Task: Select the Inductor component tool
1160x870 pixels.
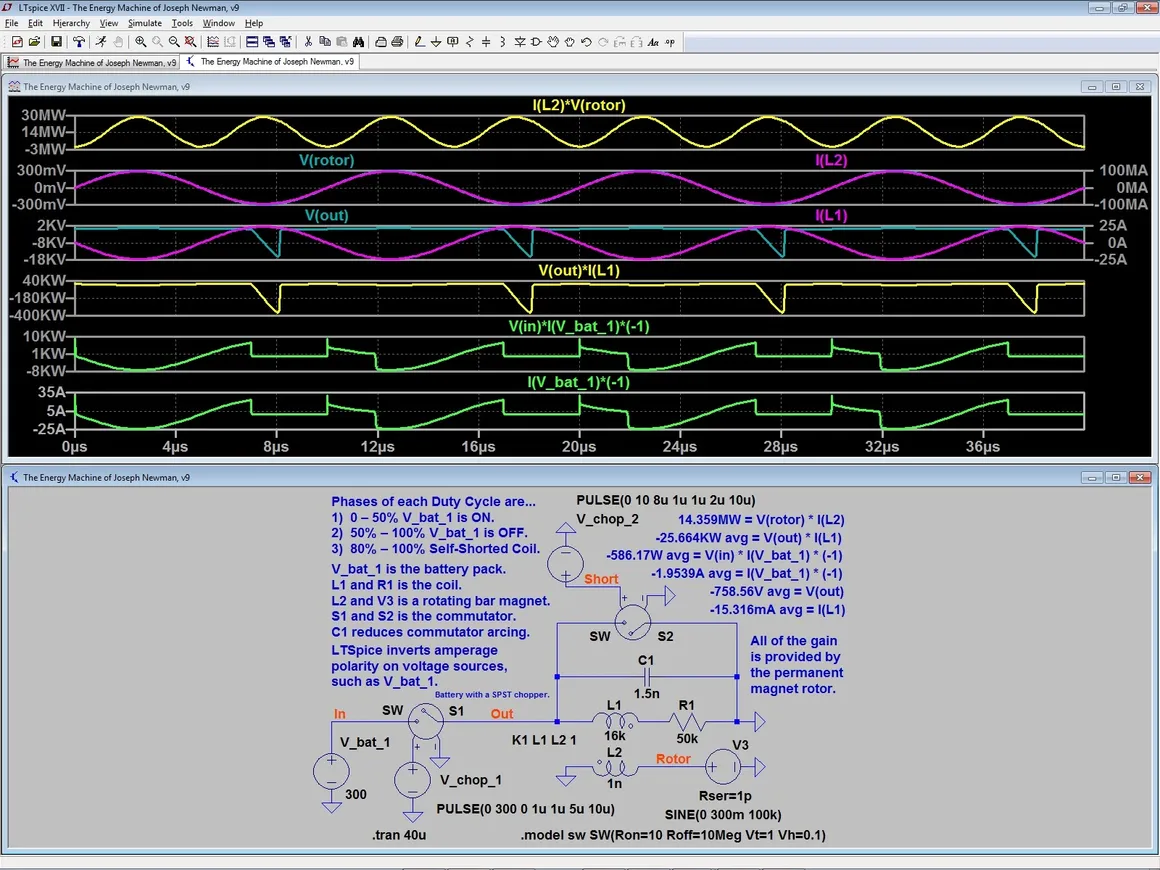Action: [x=503, y=42]
